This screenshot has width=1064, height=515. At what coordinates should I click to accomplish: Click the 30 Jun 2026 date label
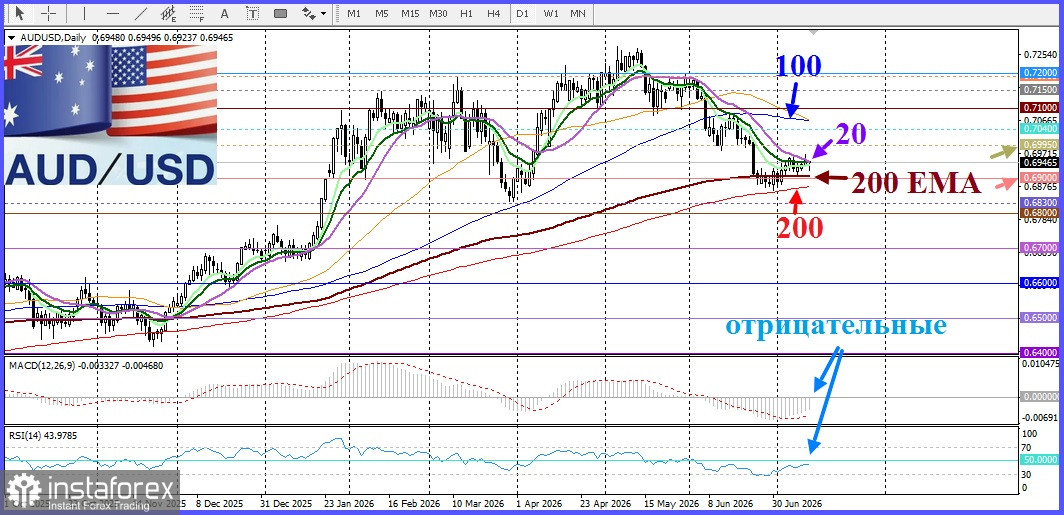(x=799, y=505)
